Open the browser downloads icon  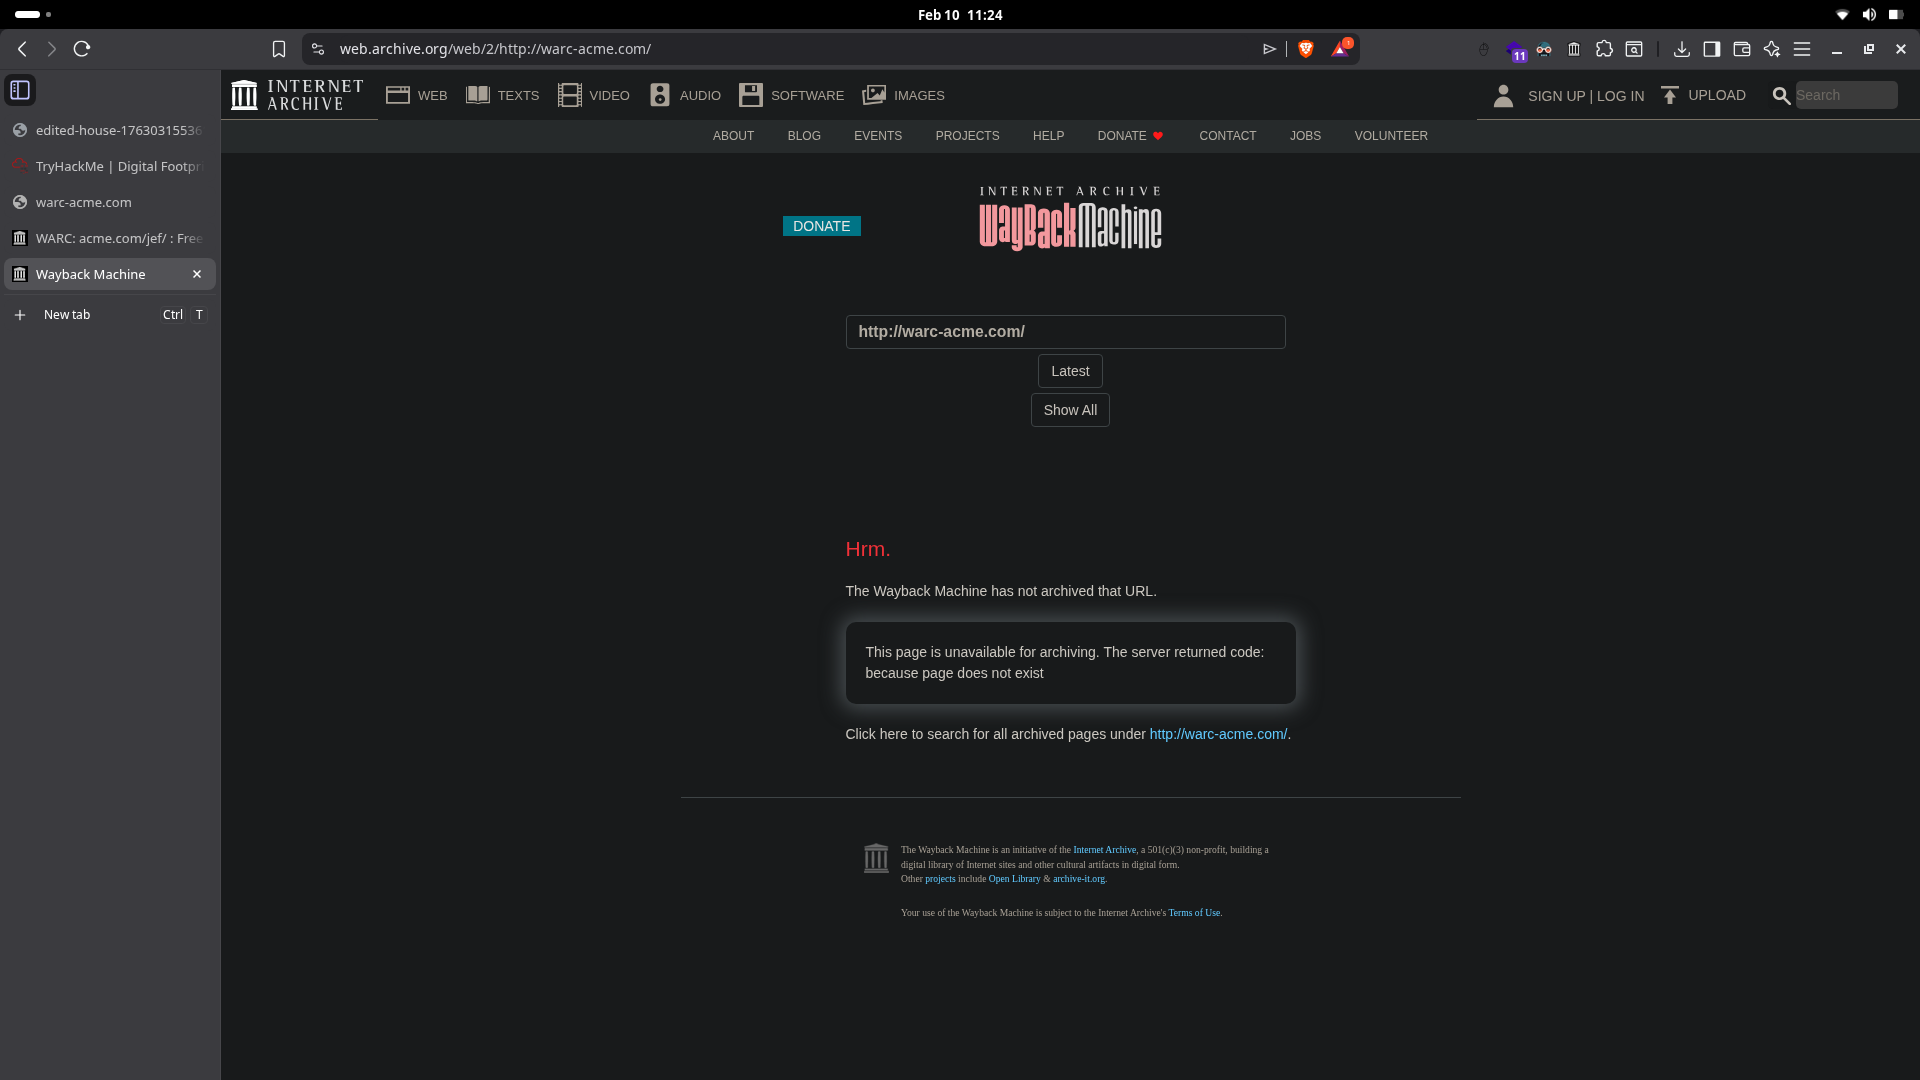pyautogui.click(x=1681, y=49)
